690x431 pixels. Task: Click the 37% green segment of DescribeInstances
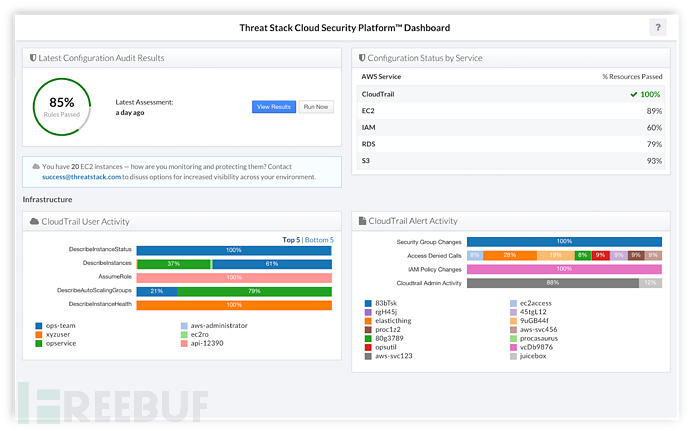point(174,264)
